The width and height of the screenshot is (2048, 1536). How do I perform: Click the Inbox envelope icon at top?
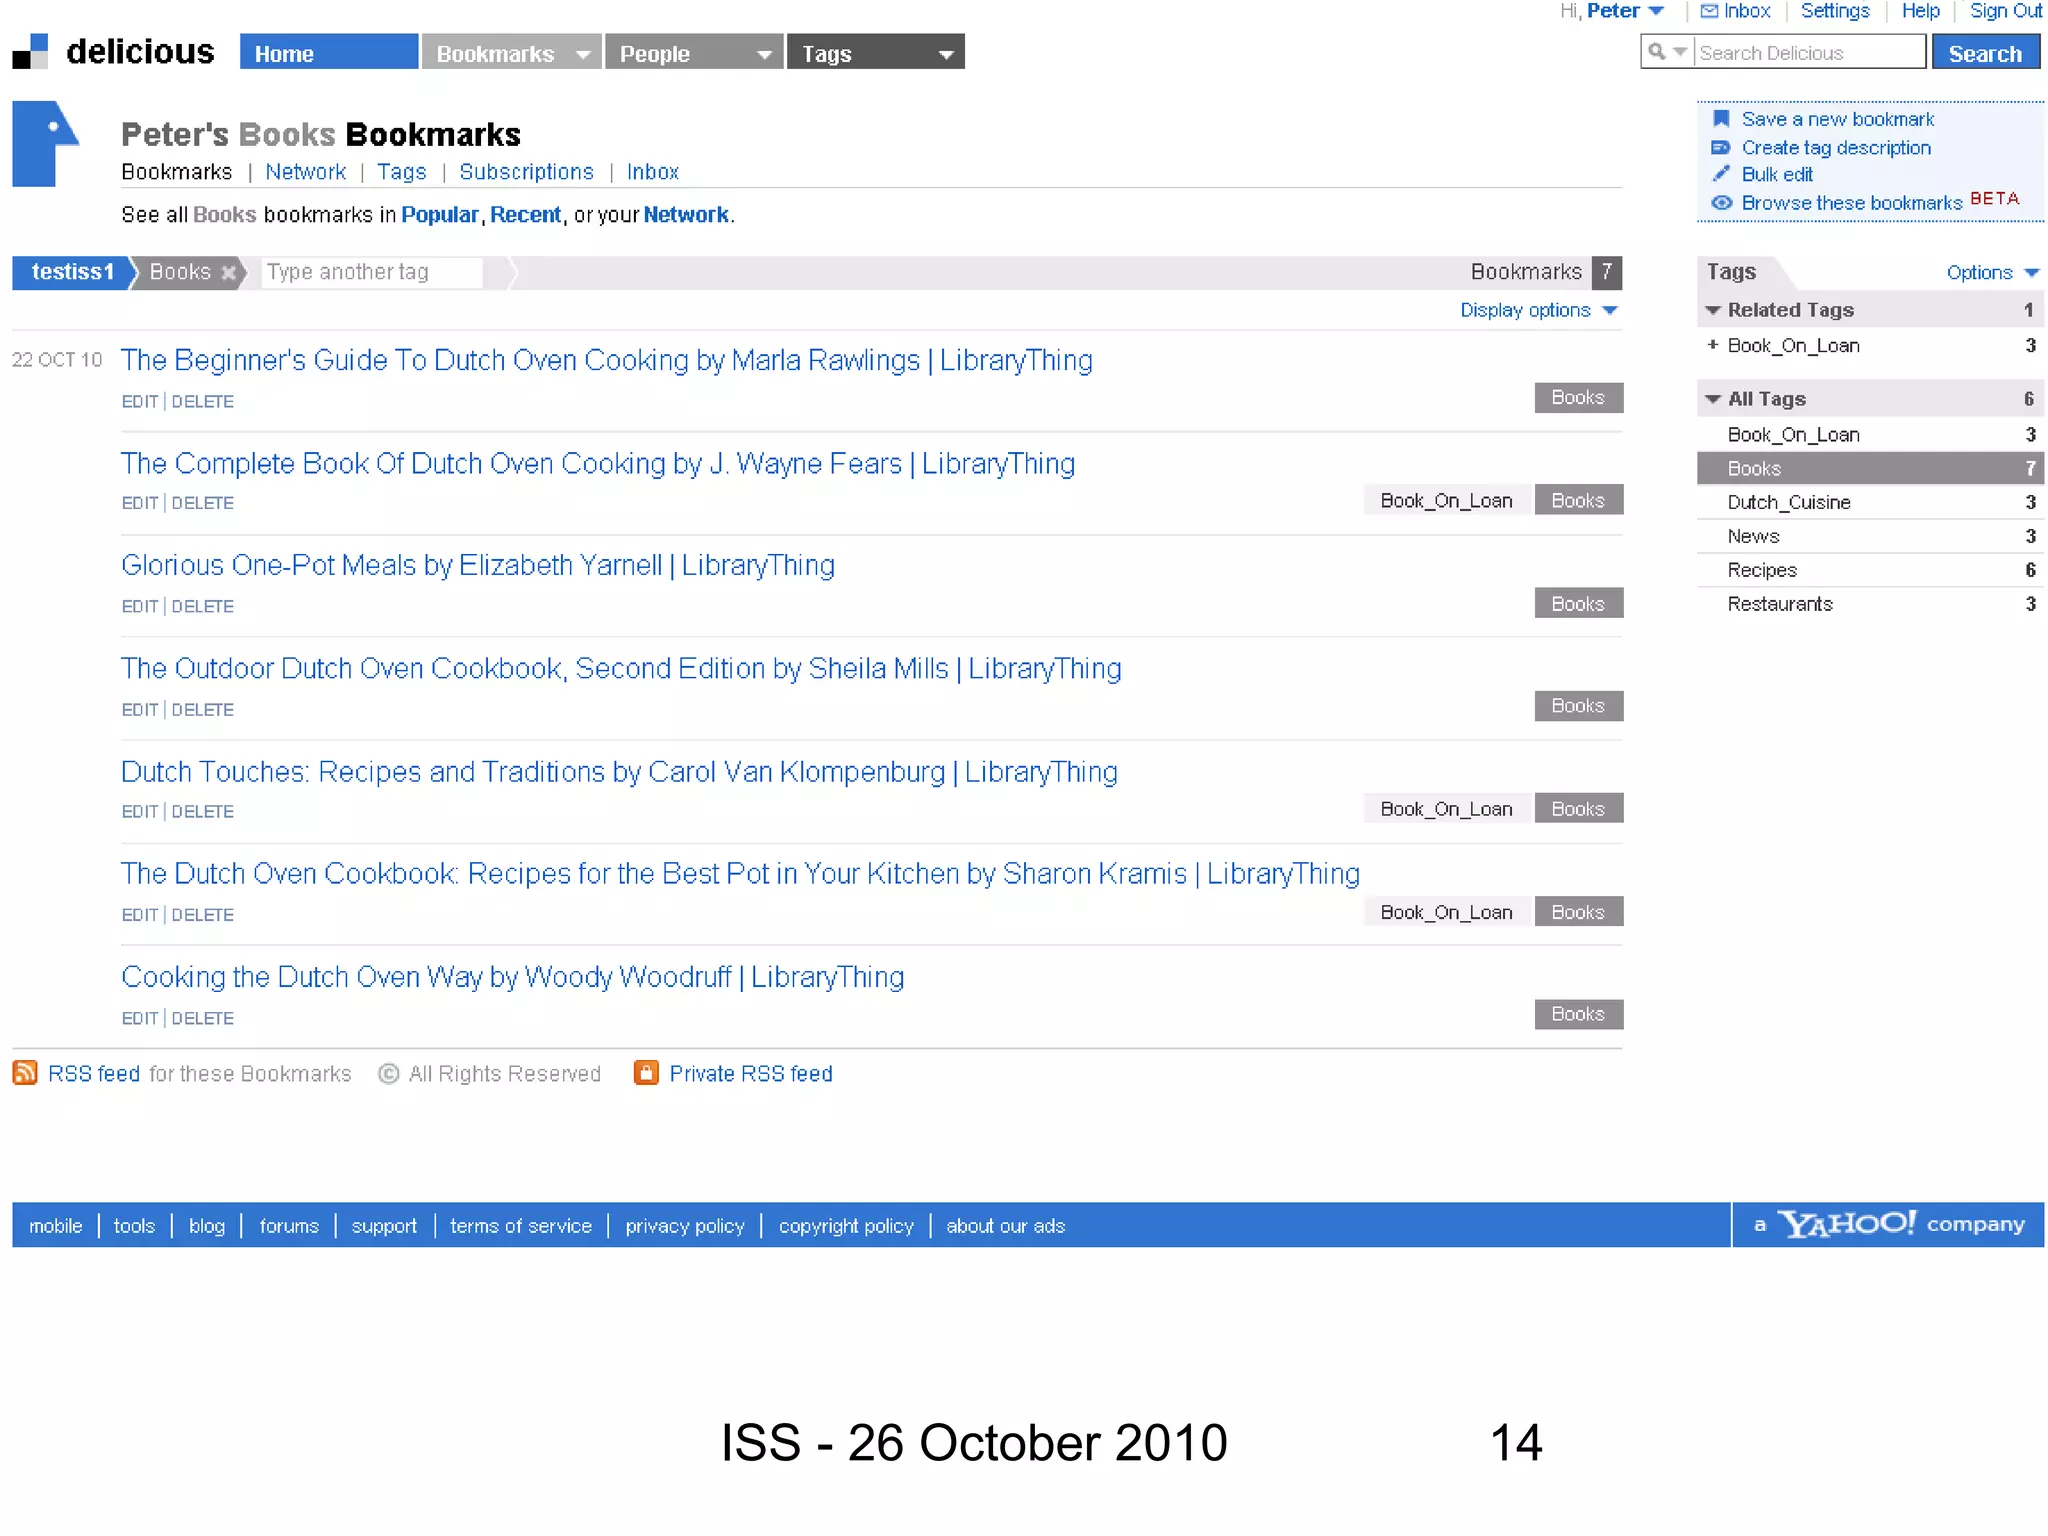(1709, 11)
